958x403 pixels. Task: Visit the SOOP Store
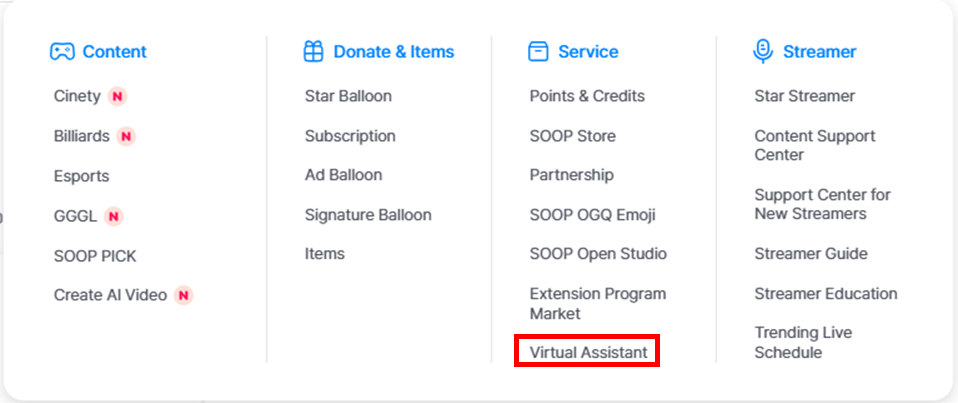[572, 136]
